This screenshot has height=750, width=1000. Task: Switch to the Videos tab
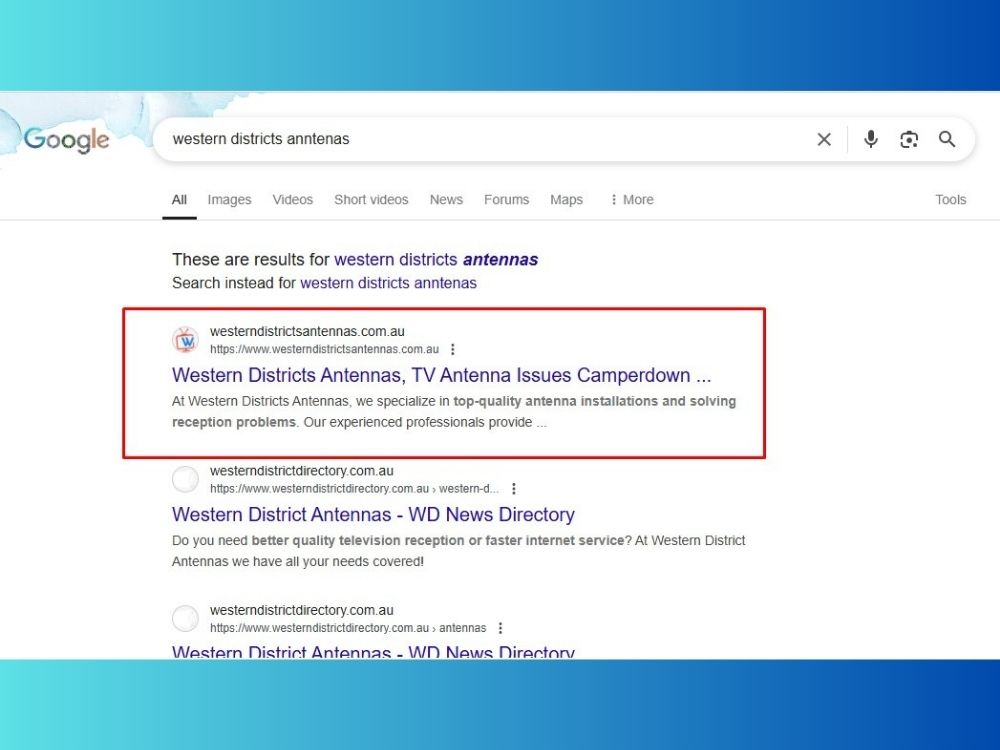(x=293, y=200)
